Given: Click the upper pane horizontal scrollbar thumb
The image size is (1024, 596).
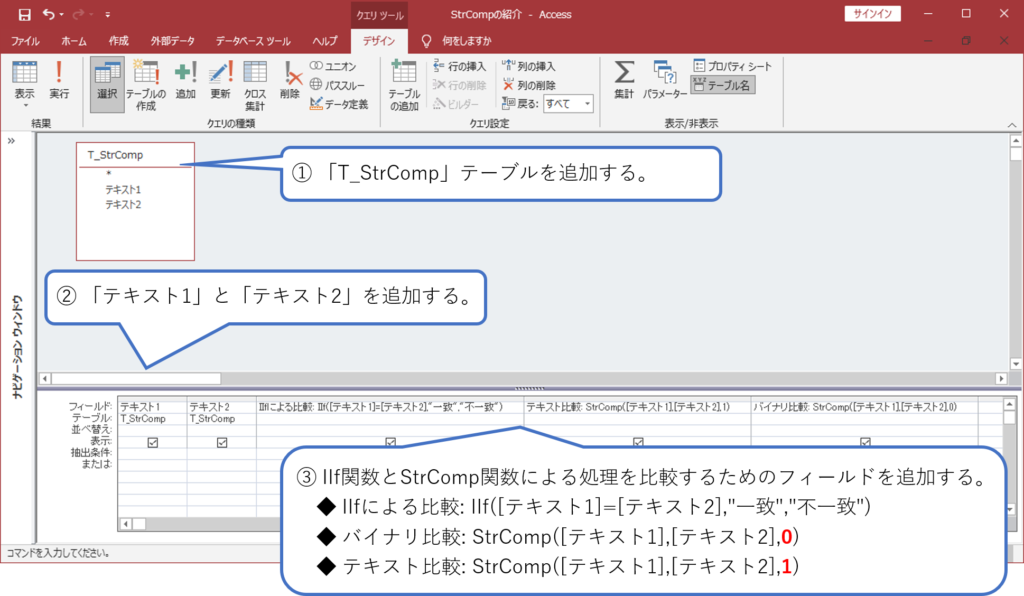Looking at the screenshot, I should pos(136,378).
